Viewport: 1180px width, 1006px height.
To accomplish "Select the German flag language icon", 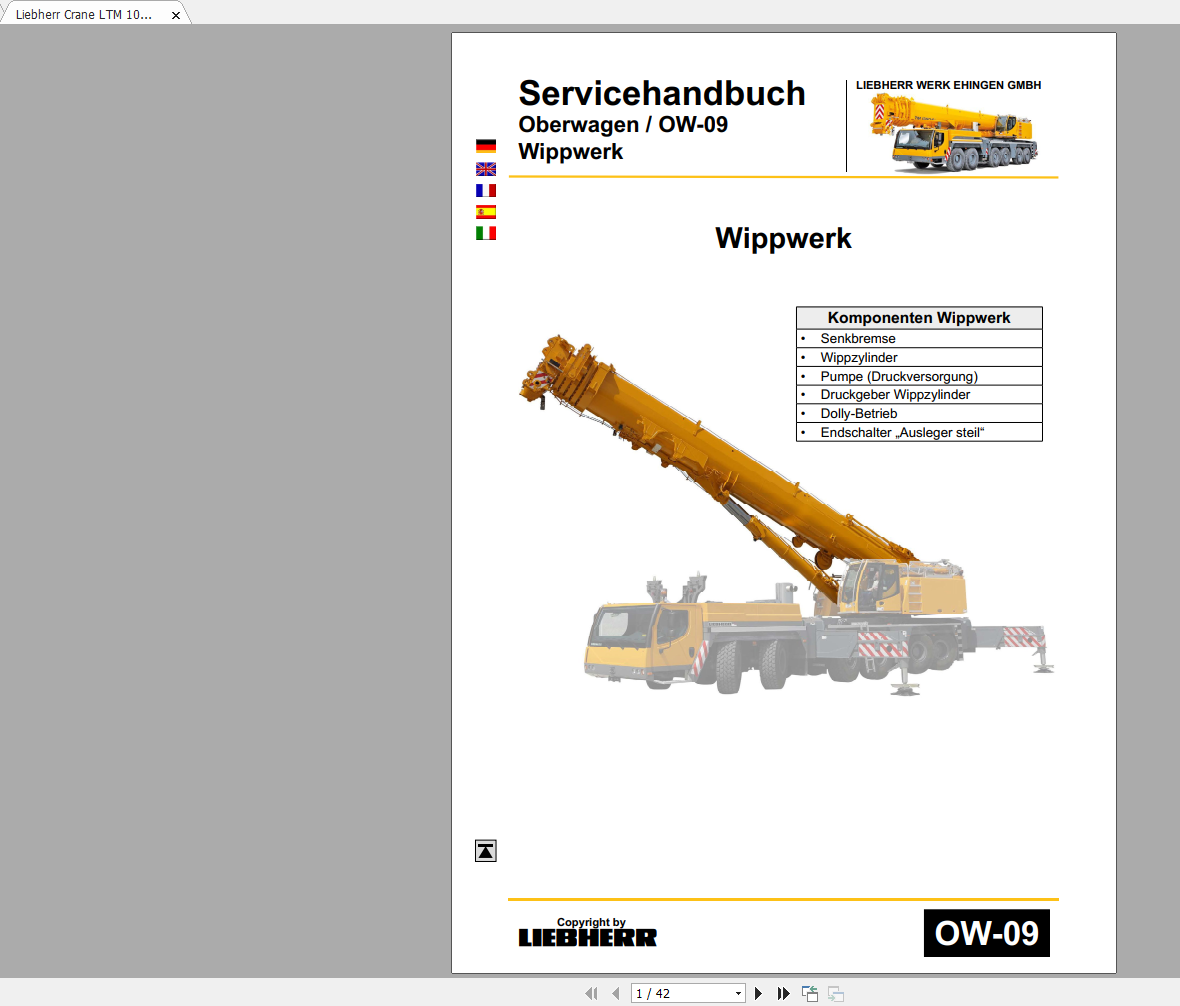I will 486,146.
